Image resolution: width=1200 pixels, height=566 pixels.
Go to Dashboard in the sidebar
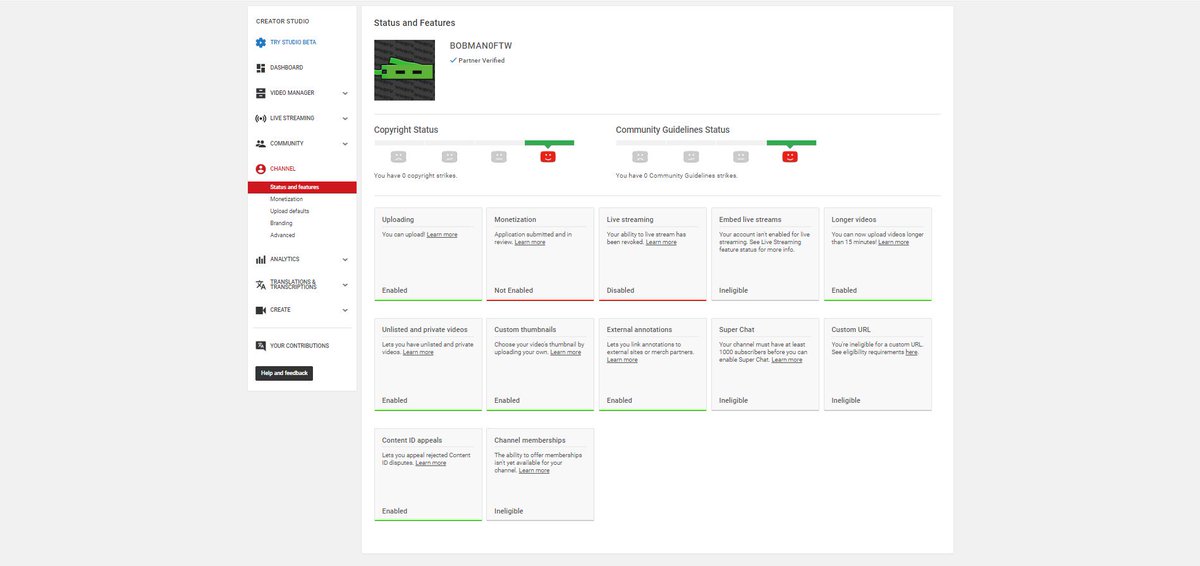coord(286,68)
